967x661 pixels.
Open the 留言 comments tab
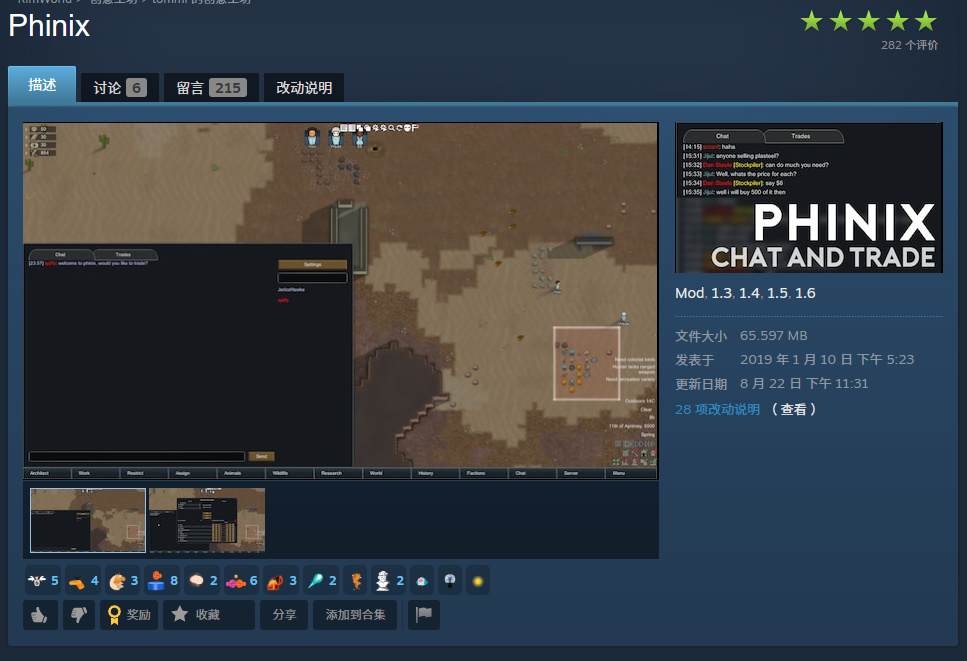pyautogui.click(x=212, y=88)
